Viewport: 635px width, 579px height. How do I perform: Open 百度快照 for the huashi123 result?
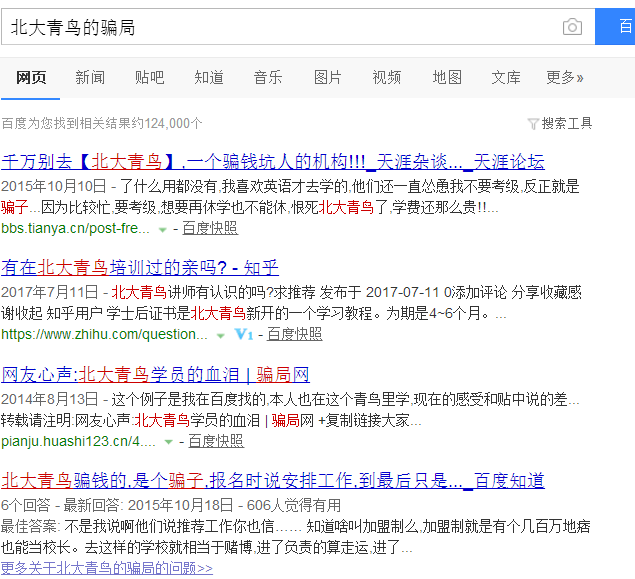pyautogui.click(x=216, y=441)
